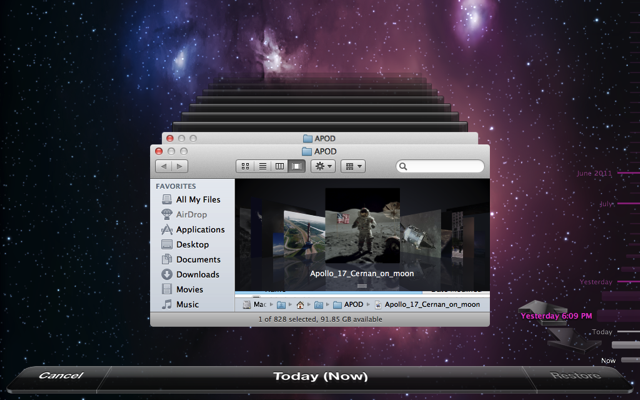Click Cancel to exit Time Machine
This screenshot has height=400, width=640.
pyautogui.click(x=61, y=376)
